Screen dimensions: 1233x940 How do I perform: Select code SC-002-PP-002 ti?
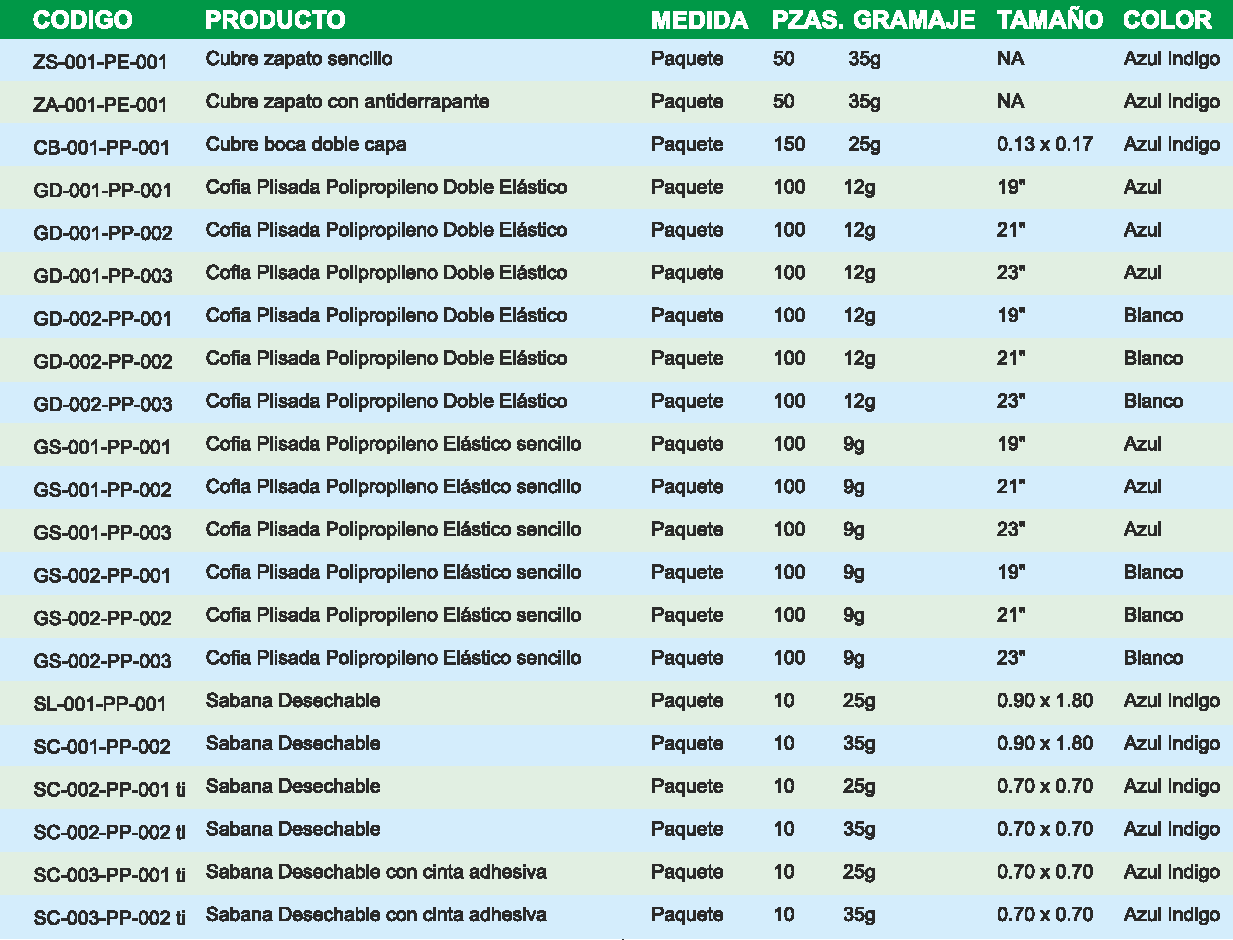(x=109, y=833)
